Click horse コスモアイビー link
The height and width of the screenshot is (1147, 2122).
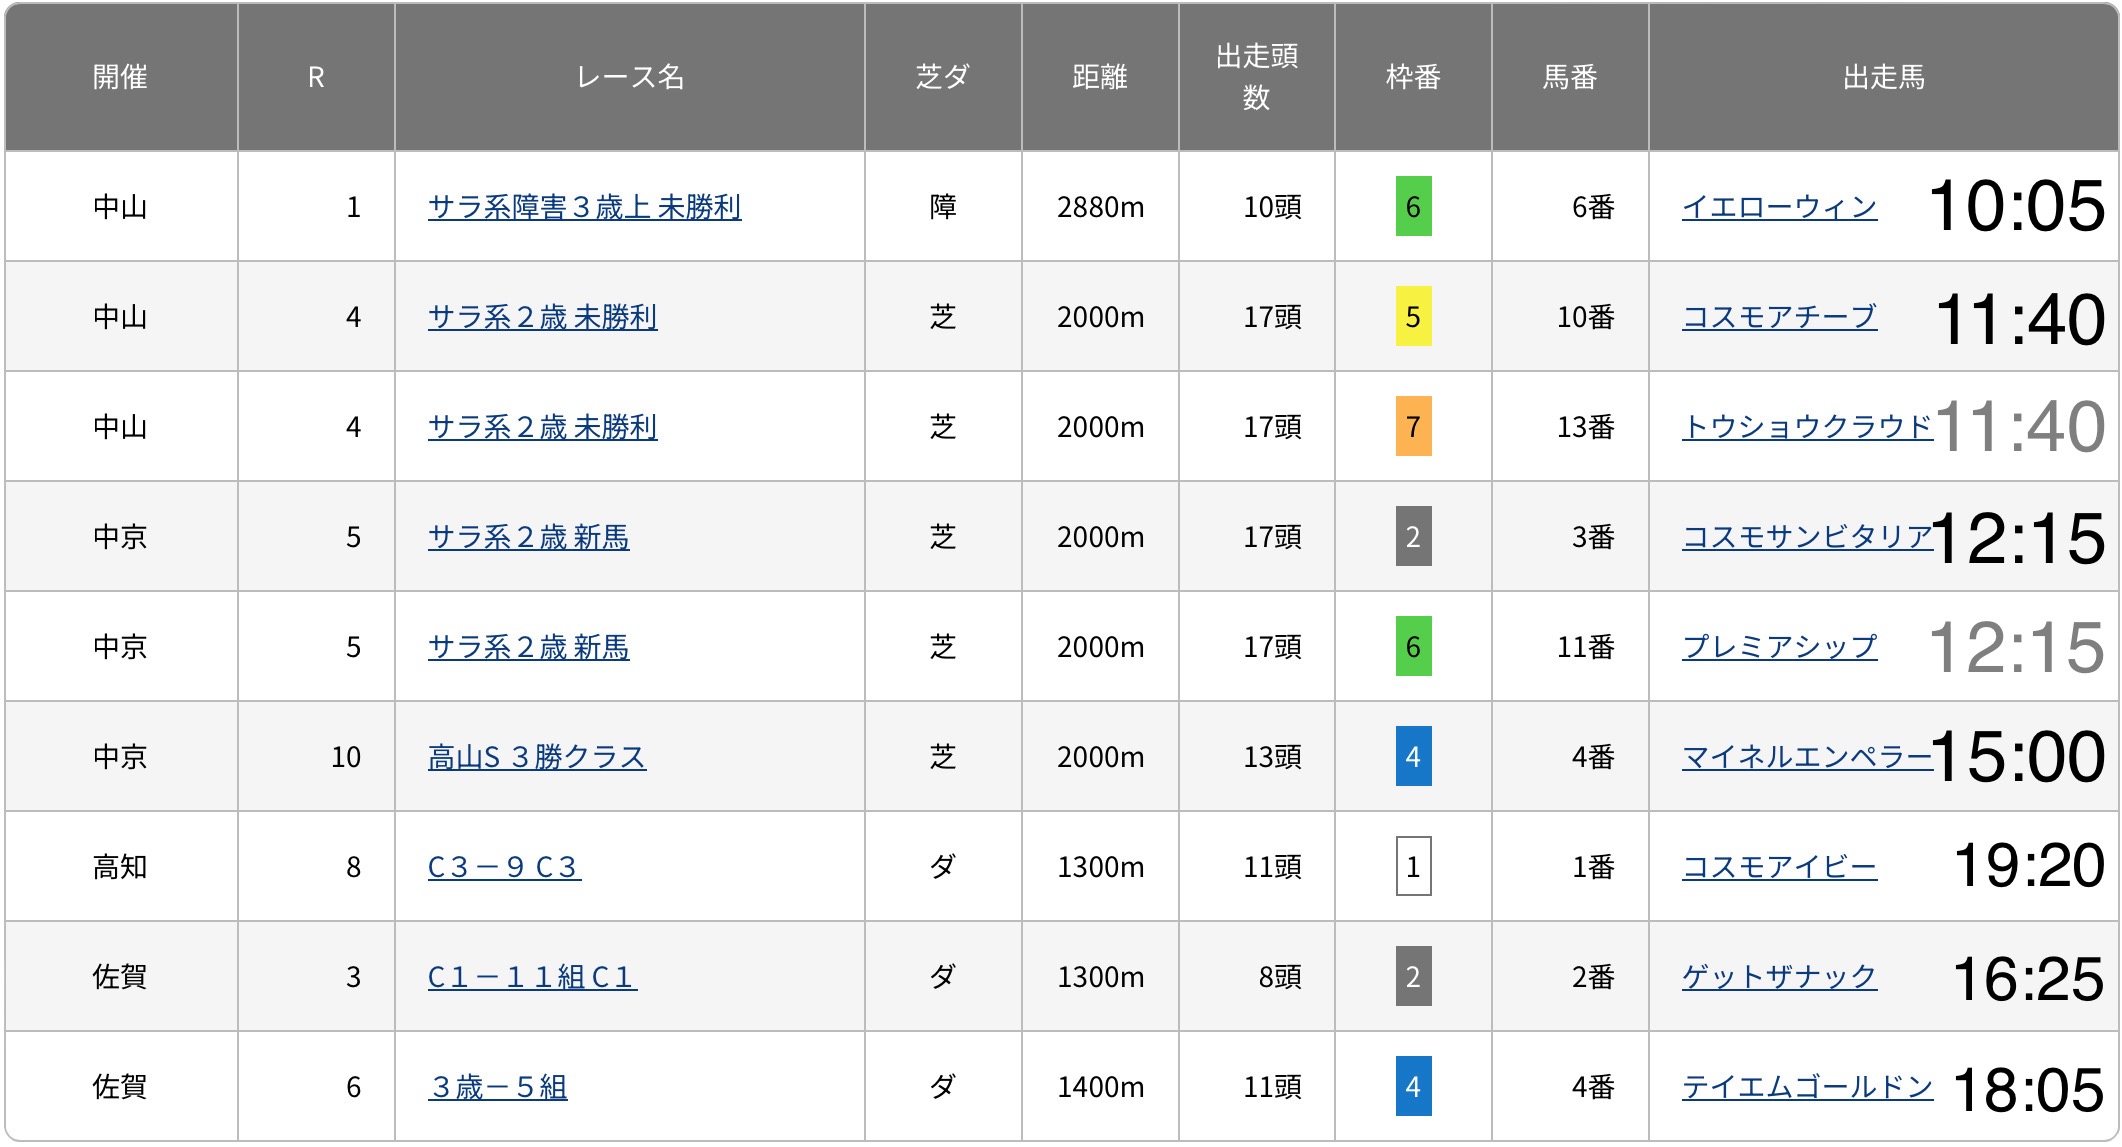[x=1779, y=867]
